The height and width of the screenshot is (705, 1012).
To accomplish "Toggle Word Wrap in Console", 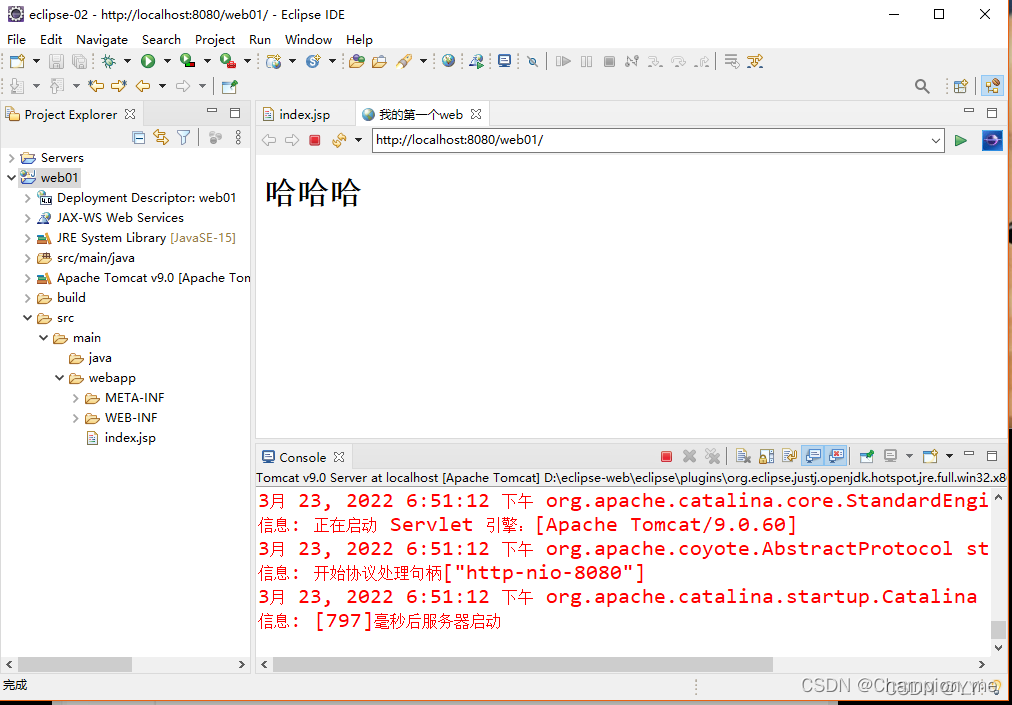I will tap(789, 456).
